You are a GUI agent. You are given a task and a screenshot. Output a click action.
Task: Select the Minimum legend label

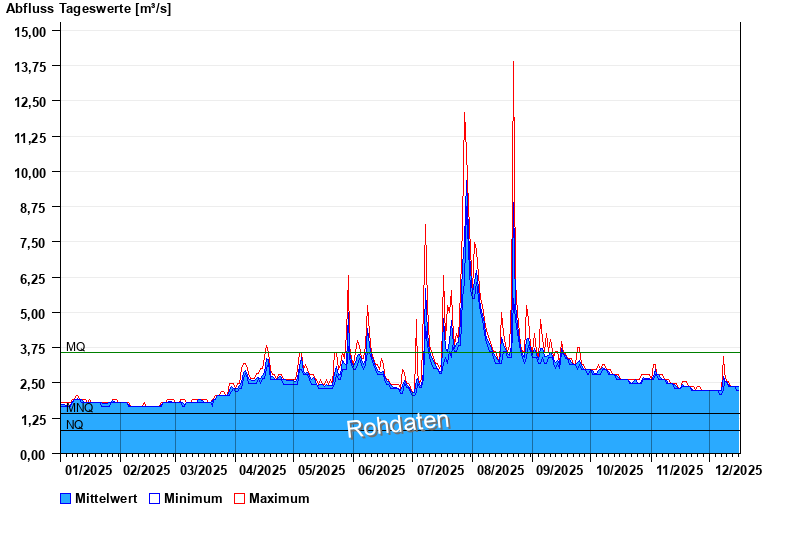[193, 498]
